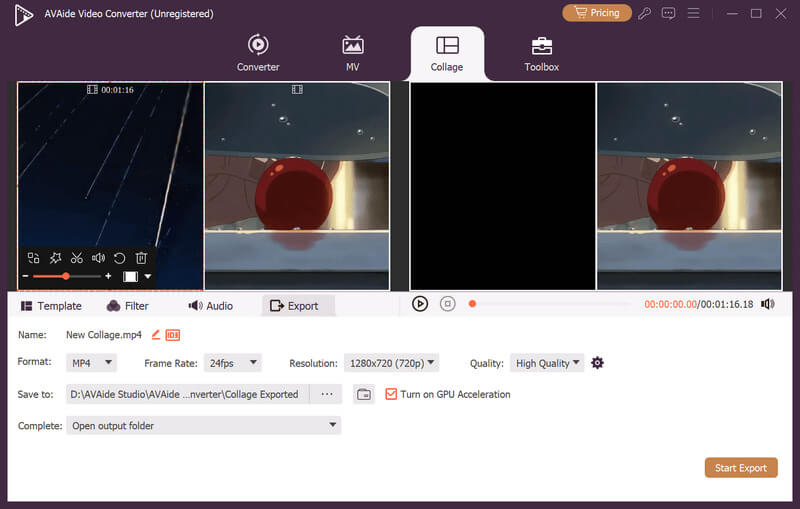The height and width of the screenshot is (509, 800).
Task: Play the collage preview
Action: 420,304
